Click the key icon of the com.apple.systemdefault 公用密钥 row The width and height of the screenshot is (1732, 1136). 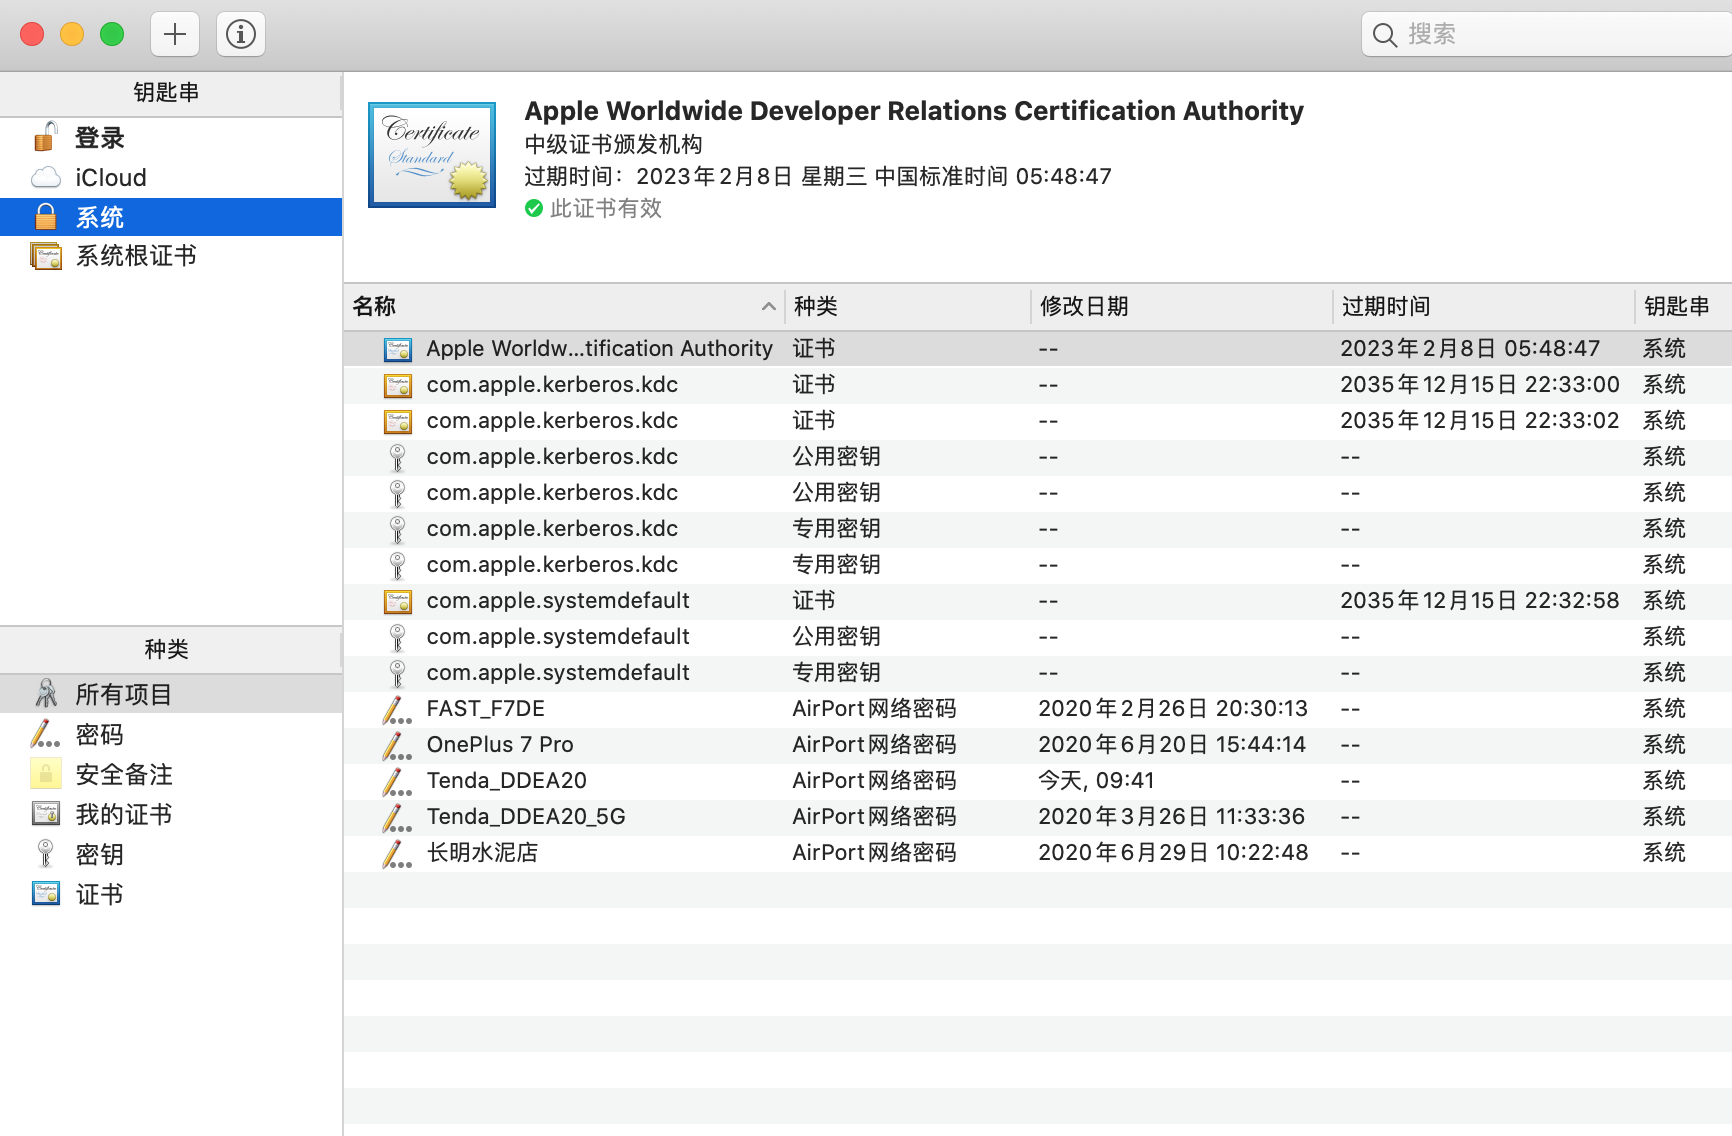click(397, 637)
